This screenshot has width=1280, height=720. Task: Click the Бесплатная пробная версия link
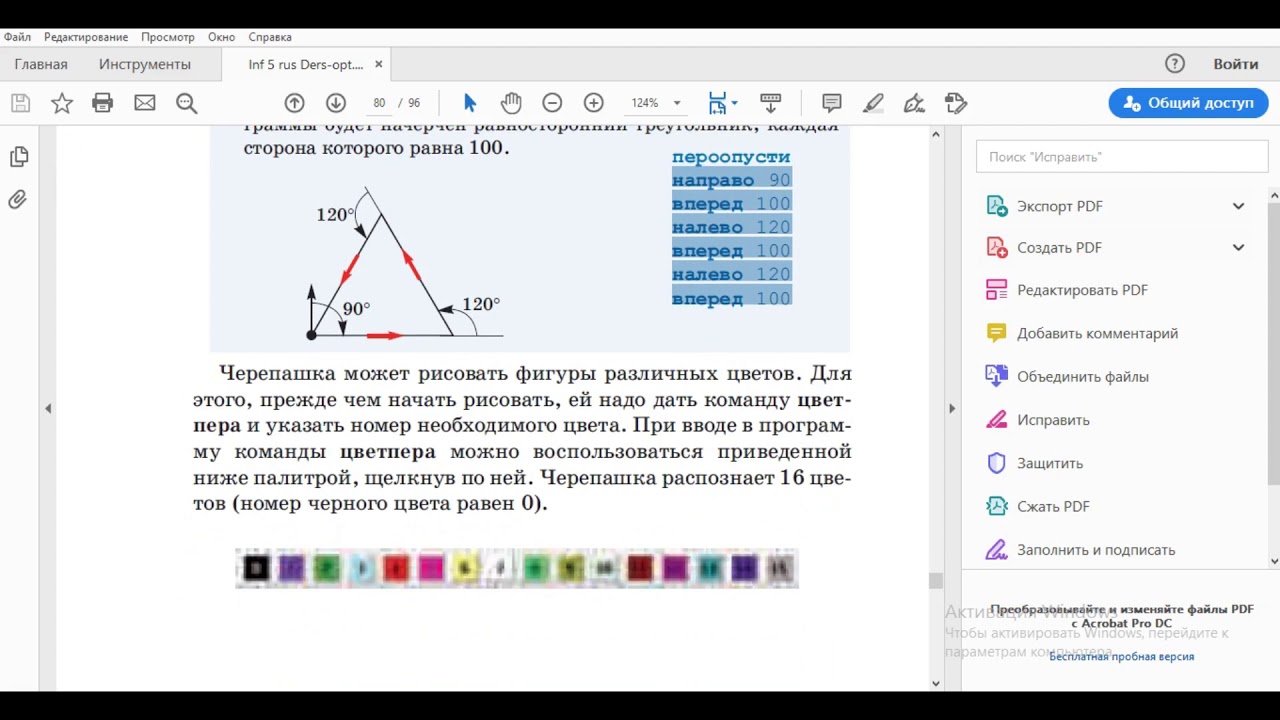click(1121, 656)
